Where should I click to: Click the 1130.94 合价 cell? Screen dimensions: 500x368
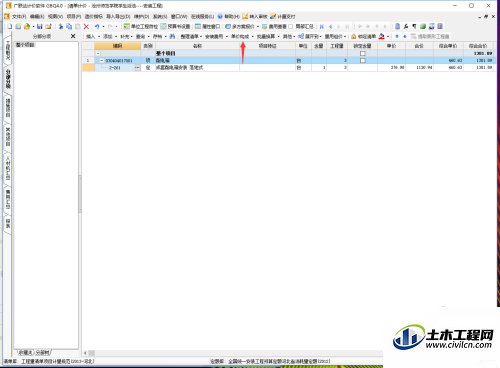tap(419, 68)
